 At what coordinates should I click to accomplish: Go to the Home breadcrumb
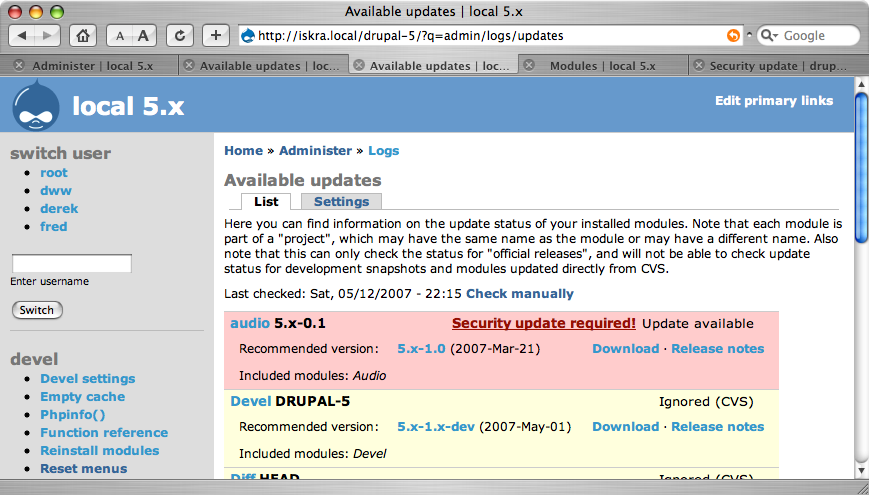coord(243,151)
